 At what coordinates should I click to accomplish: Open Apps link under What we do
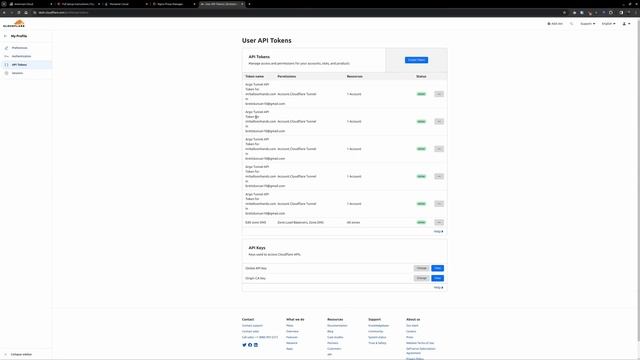tap(289, 349)
